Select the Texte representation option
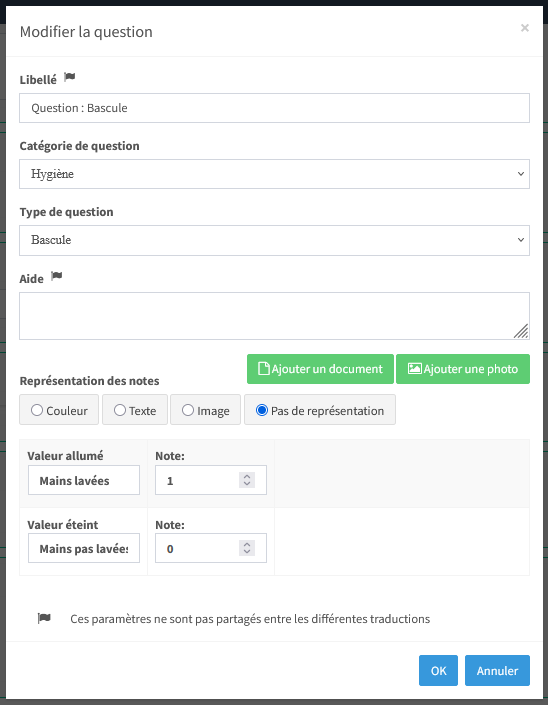The image size is (548, 705). pos(120,410)
